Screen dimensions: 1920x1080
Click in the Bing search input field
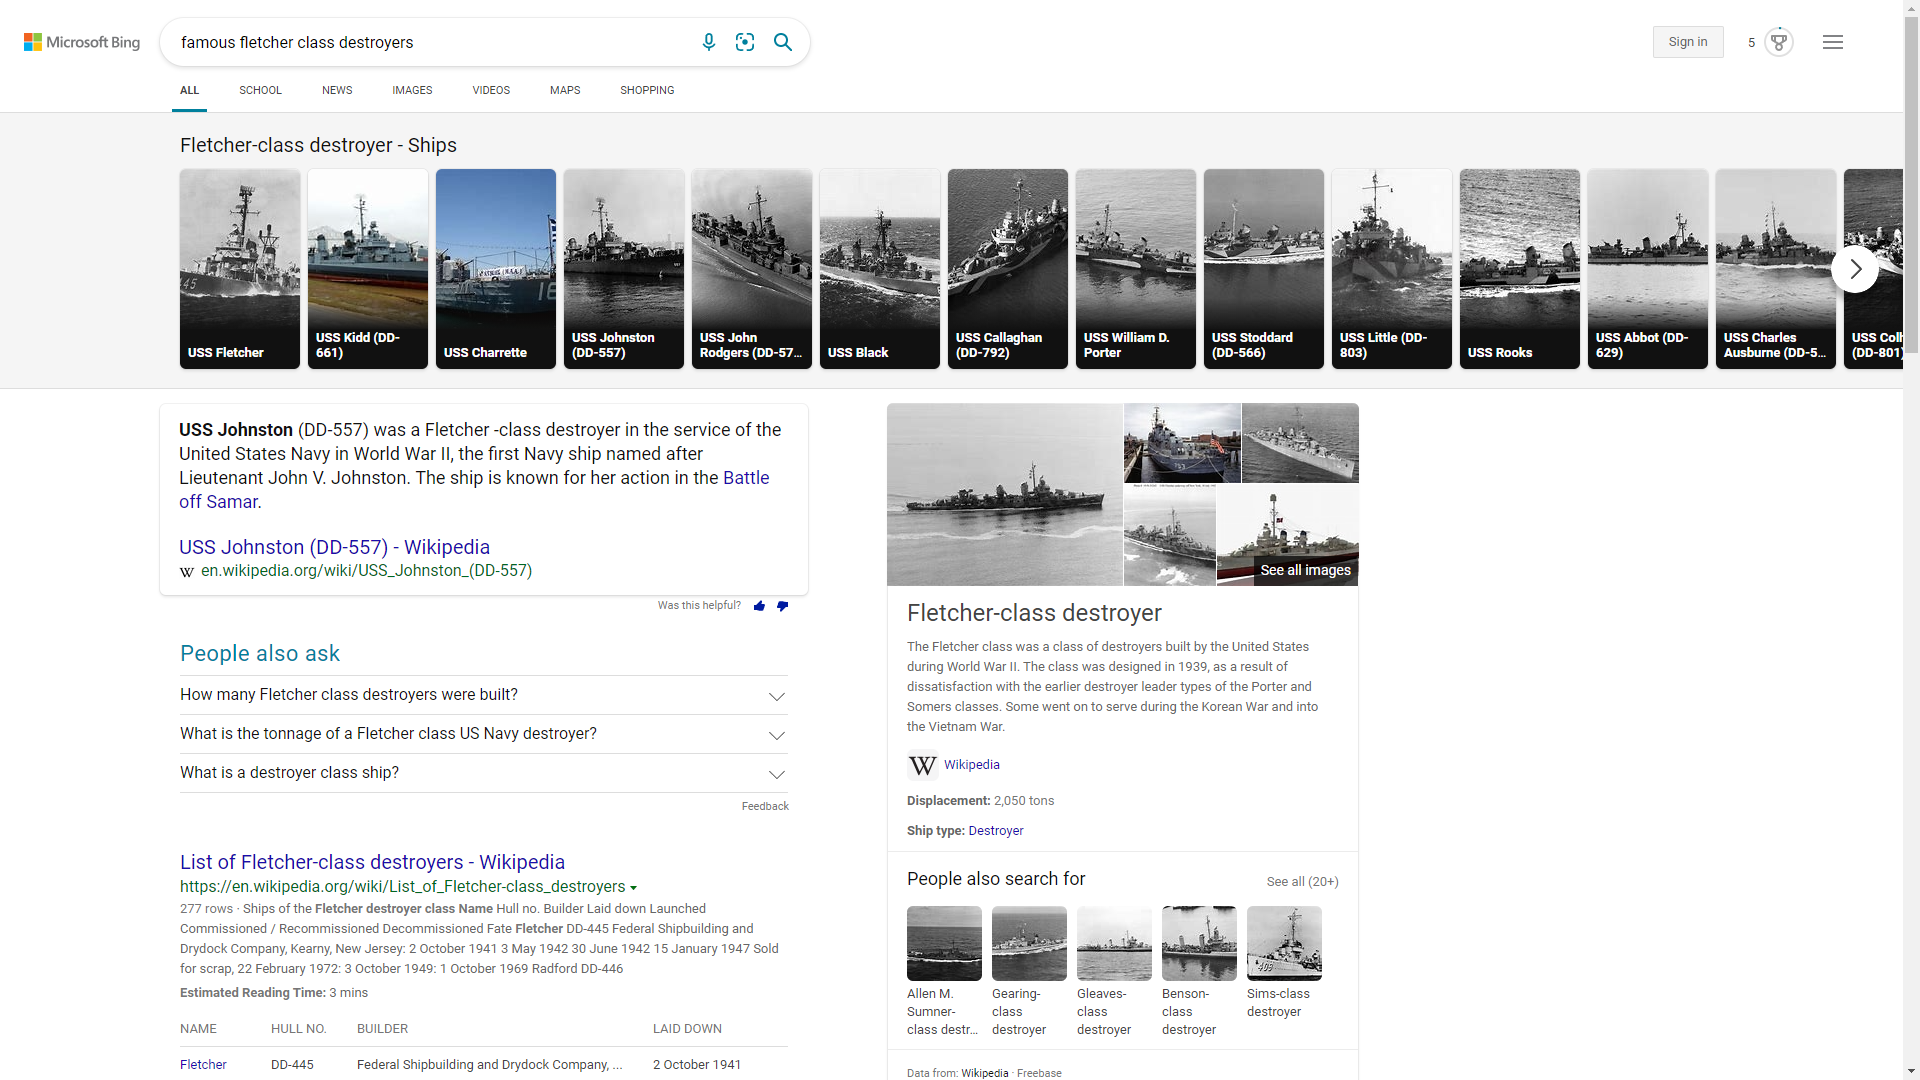(430, 42)
